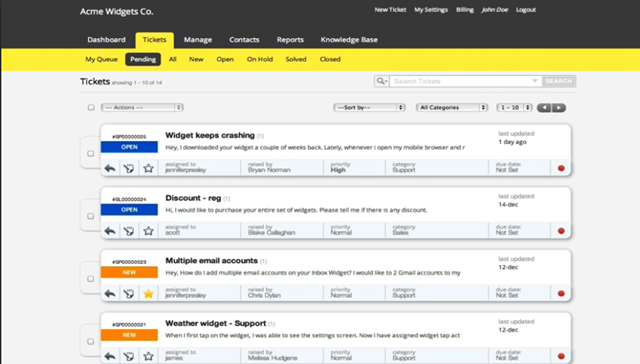Click the red dot on the Multiple email accounts ticket
Image resolution: width=640 pixels, height=364 pixels.
[561, 293]
